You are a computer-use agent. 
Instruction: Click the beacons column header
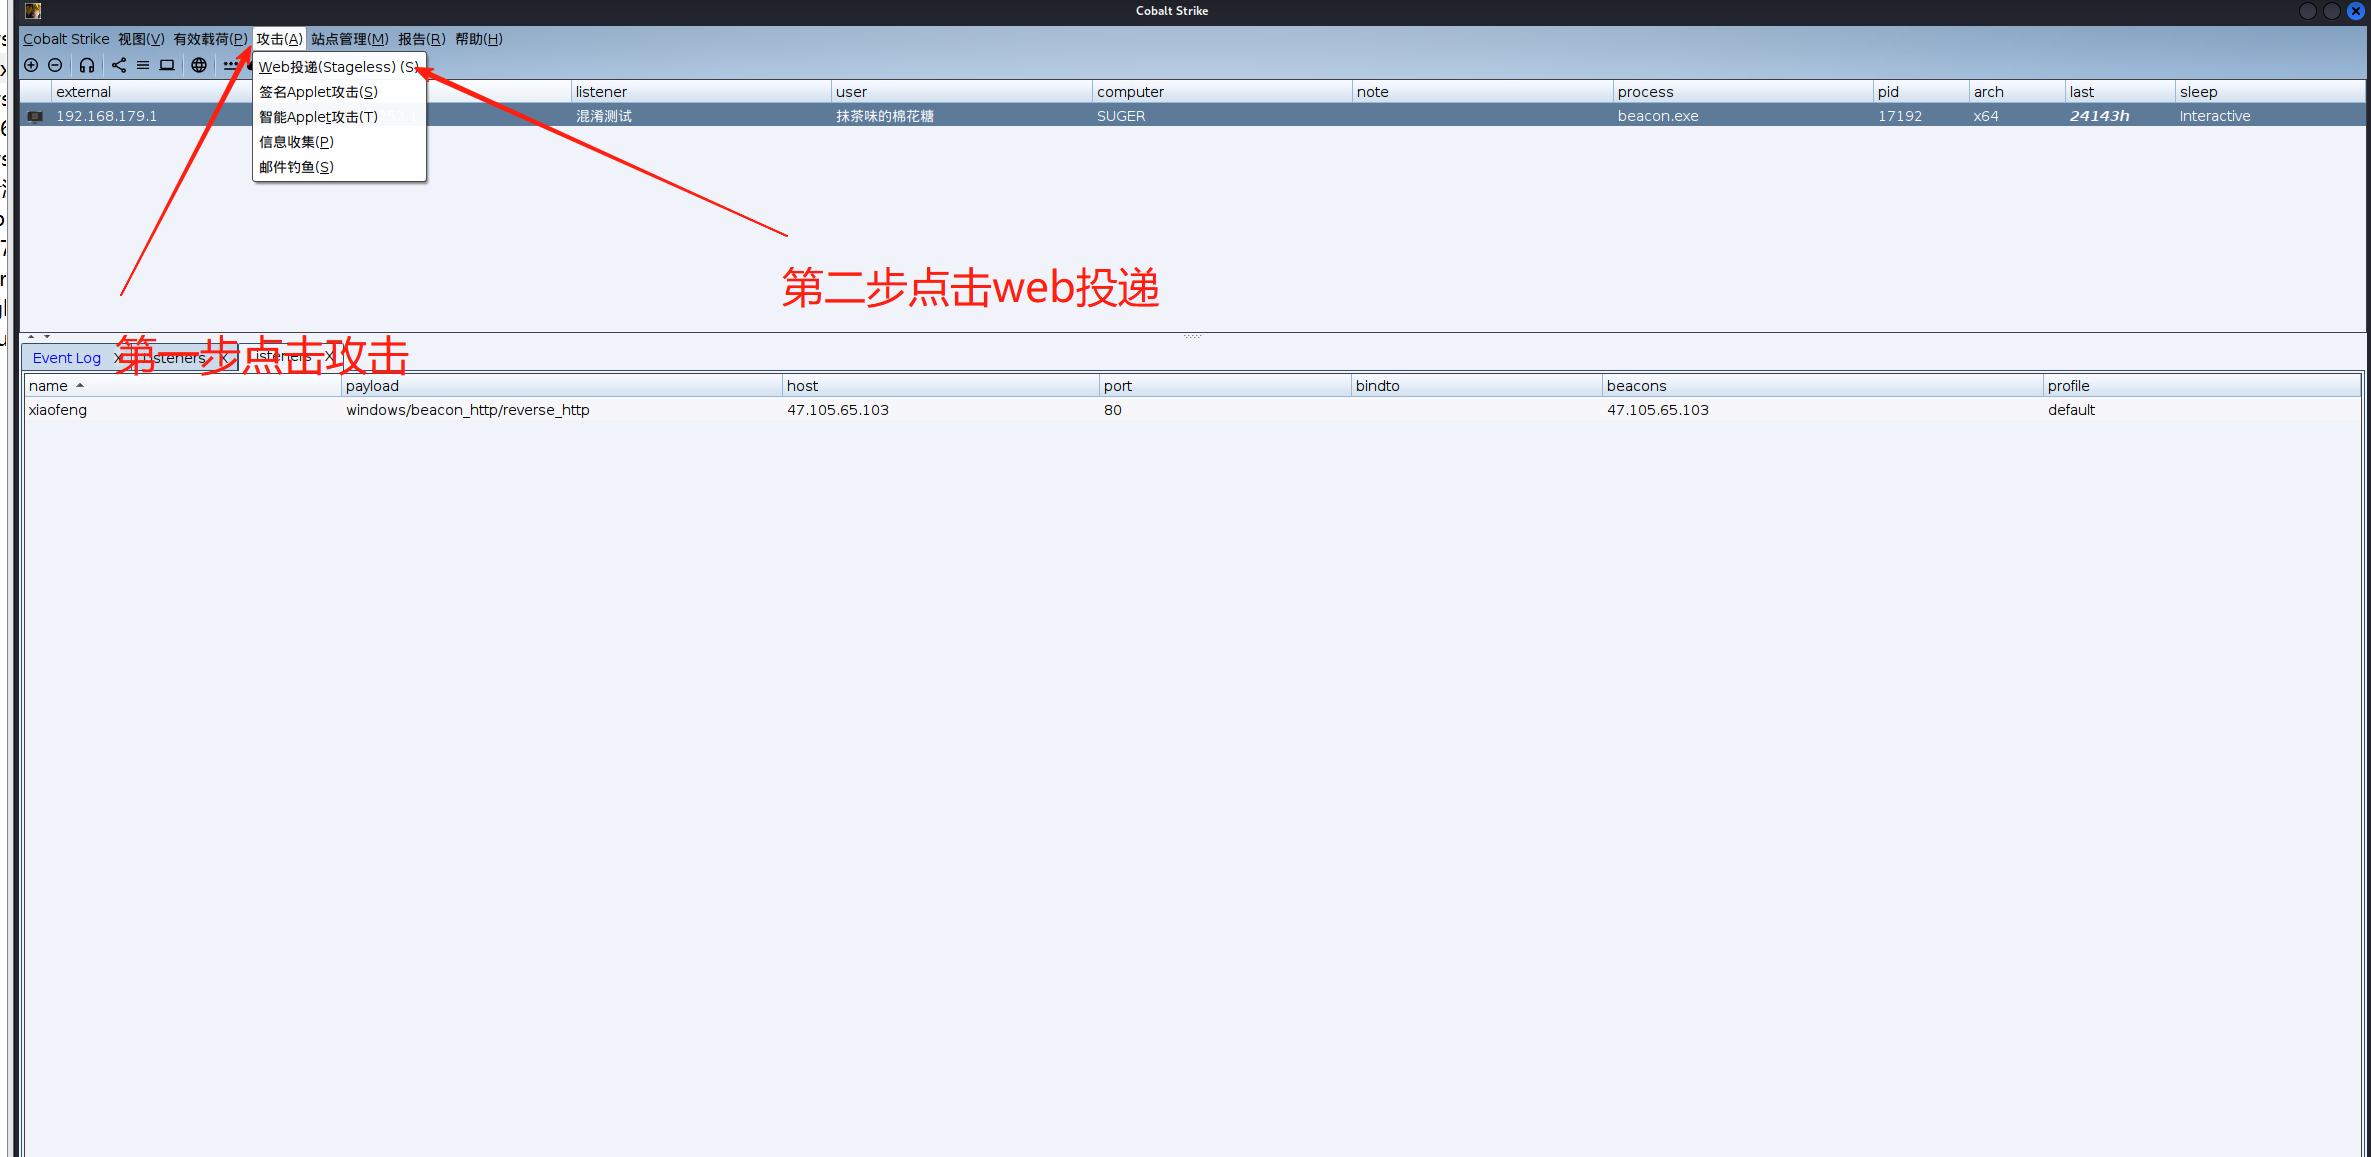pos(1822,386)
